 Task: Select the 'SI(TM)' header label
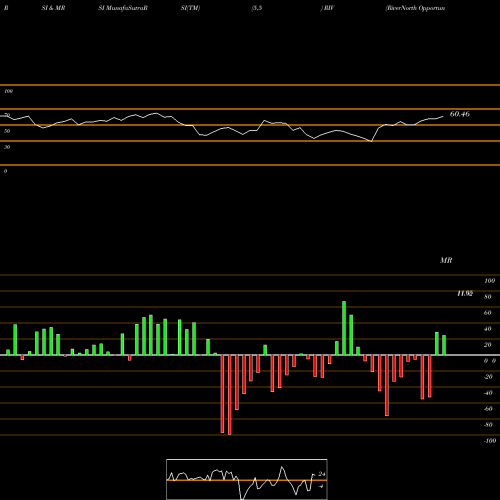pyautogui.click(x=190, y=8)
